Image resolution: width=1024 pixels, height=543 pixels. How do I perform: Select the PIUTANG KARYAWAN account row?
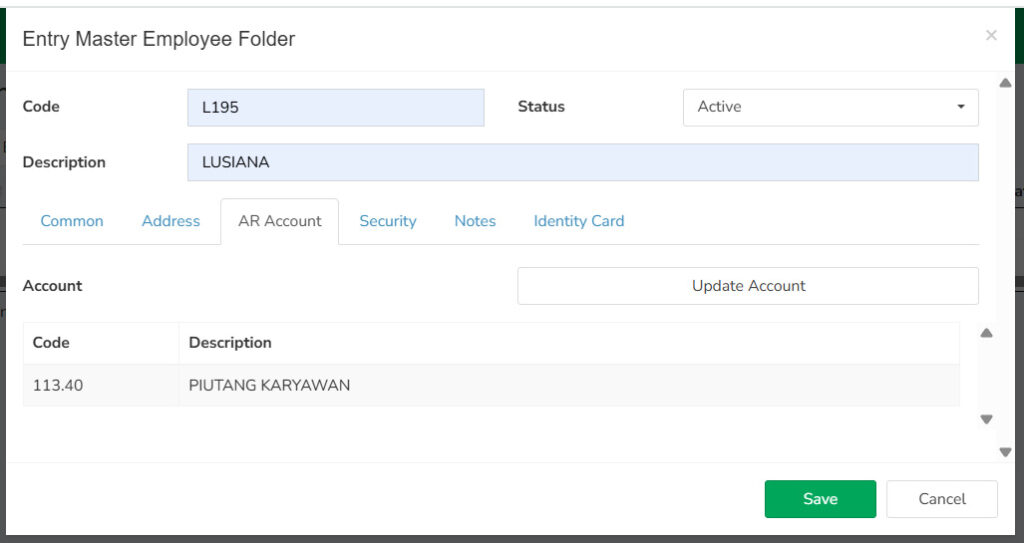(491, 385)
